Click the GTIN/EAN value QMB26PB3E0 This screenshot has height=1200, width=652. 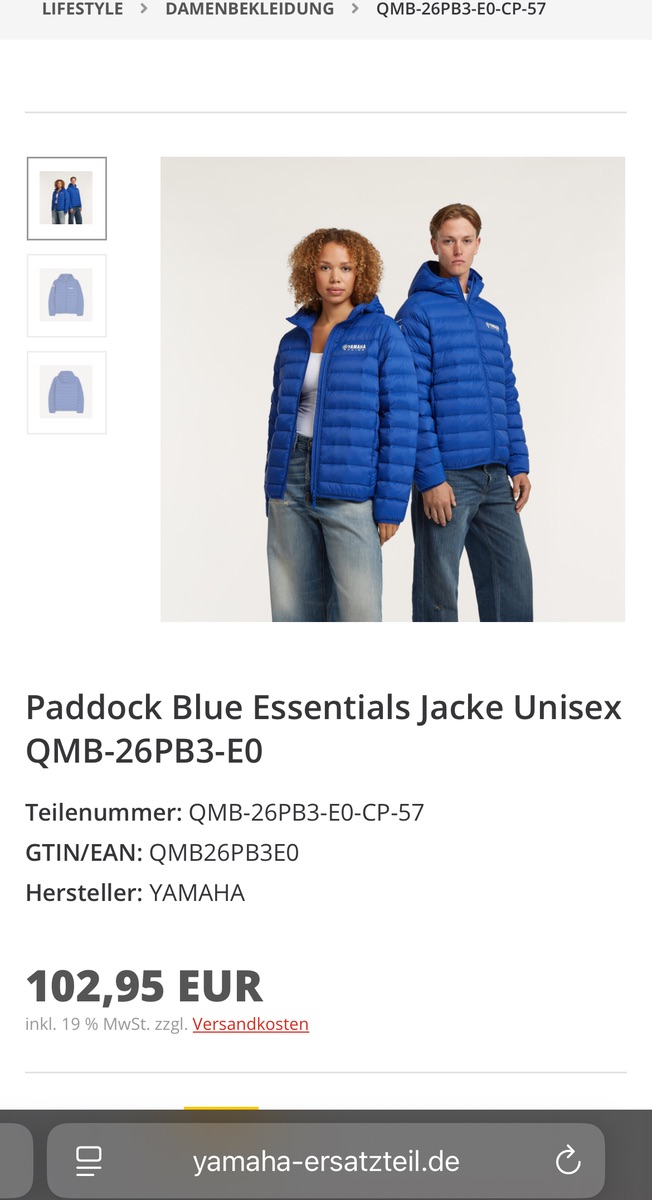coord(224,852)
